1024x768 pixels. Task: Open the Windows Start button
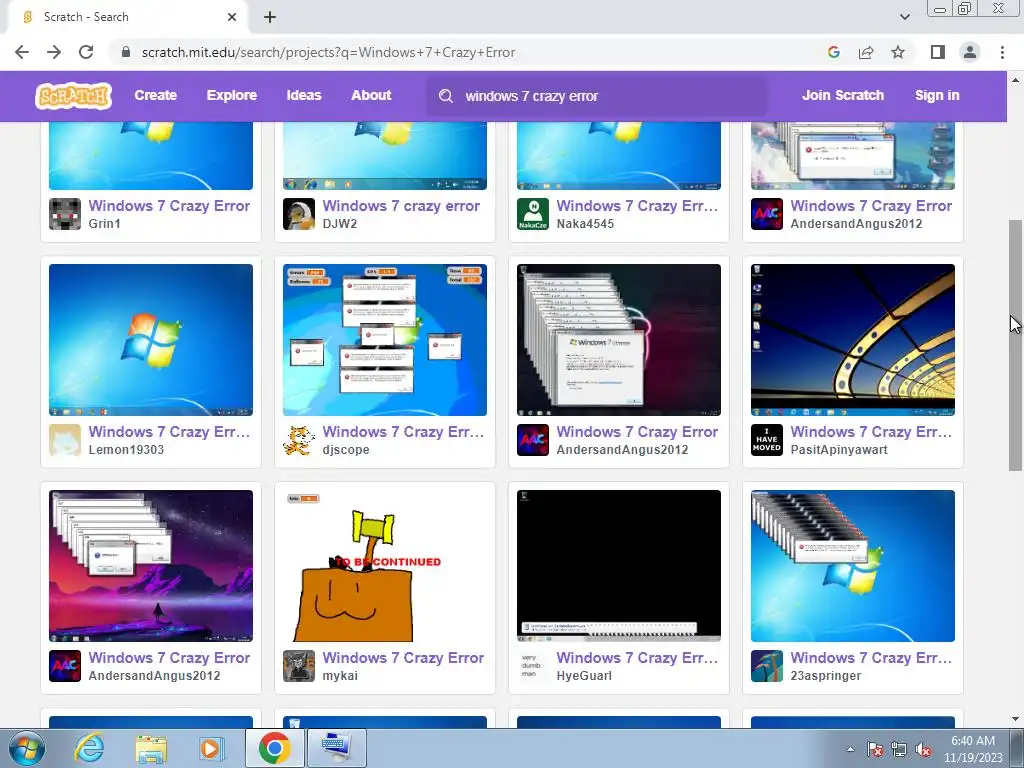tap(27, 748)
